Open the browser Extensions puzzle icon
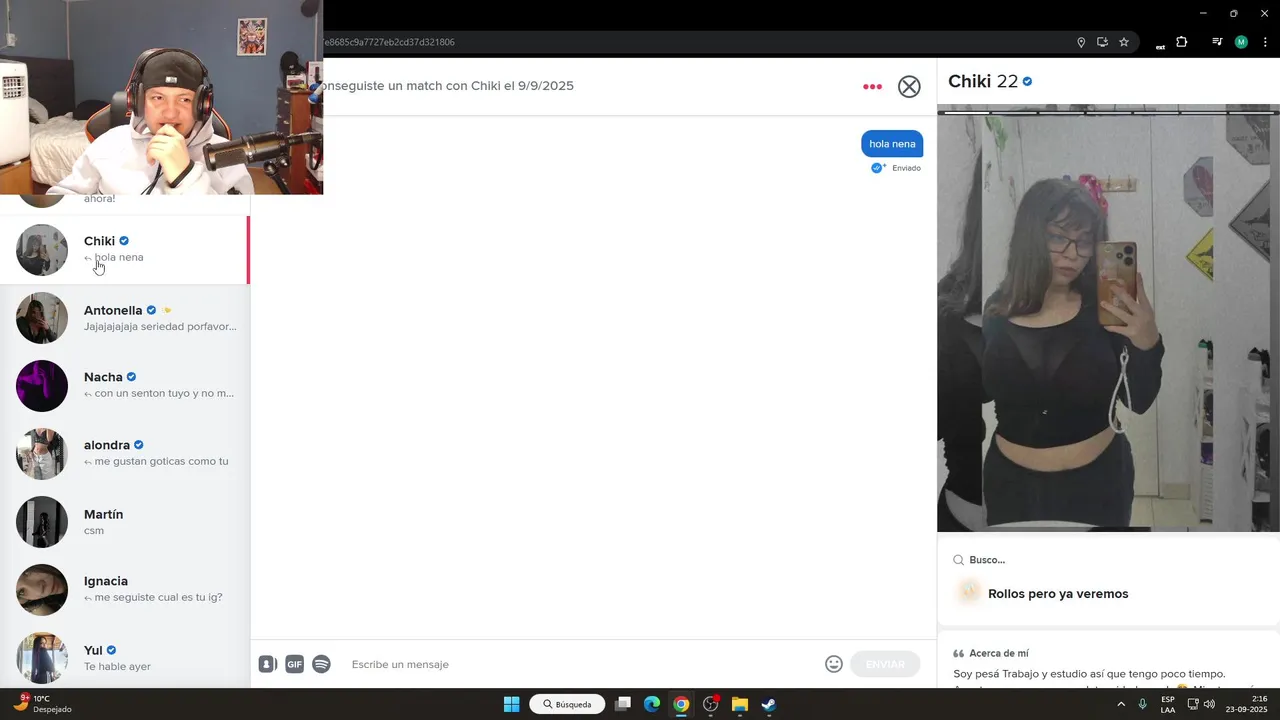 (x=1181, y=42)
